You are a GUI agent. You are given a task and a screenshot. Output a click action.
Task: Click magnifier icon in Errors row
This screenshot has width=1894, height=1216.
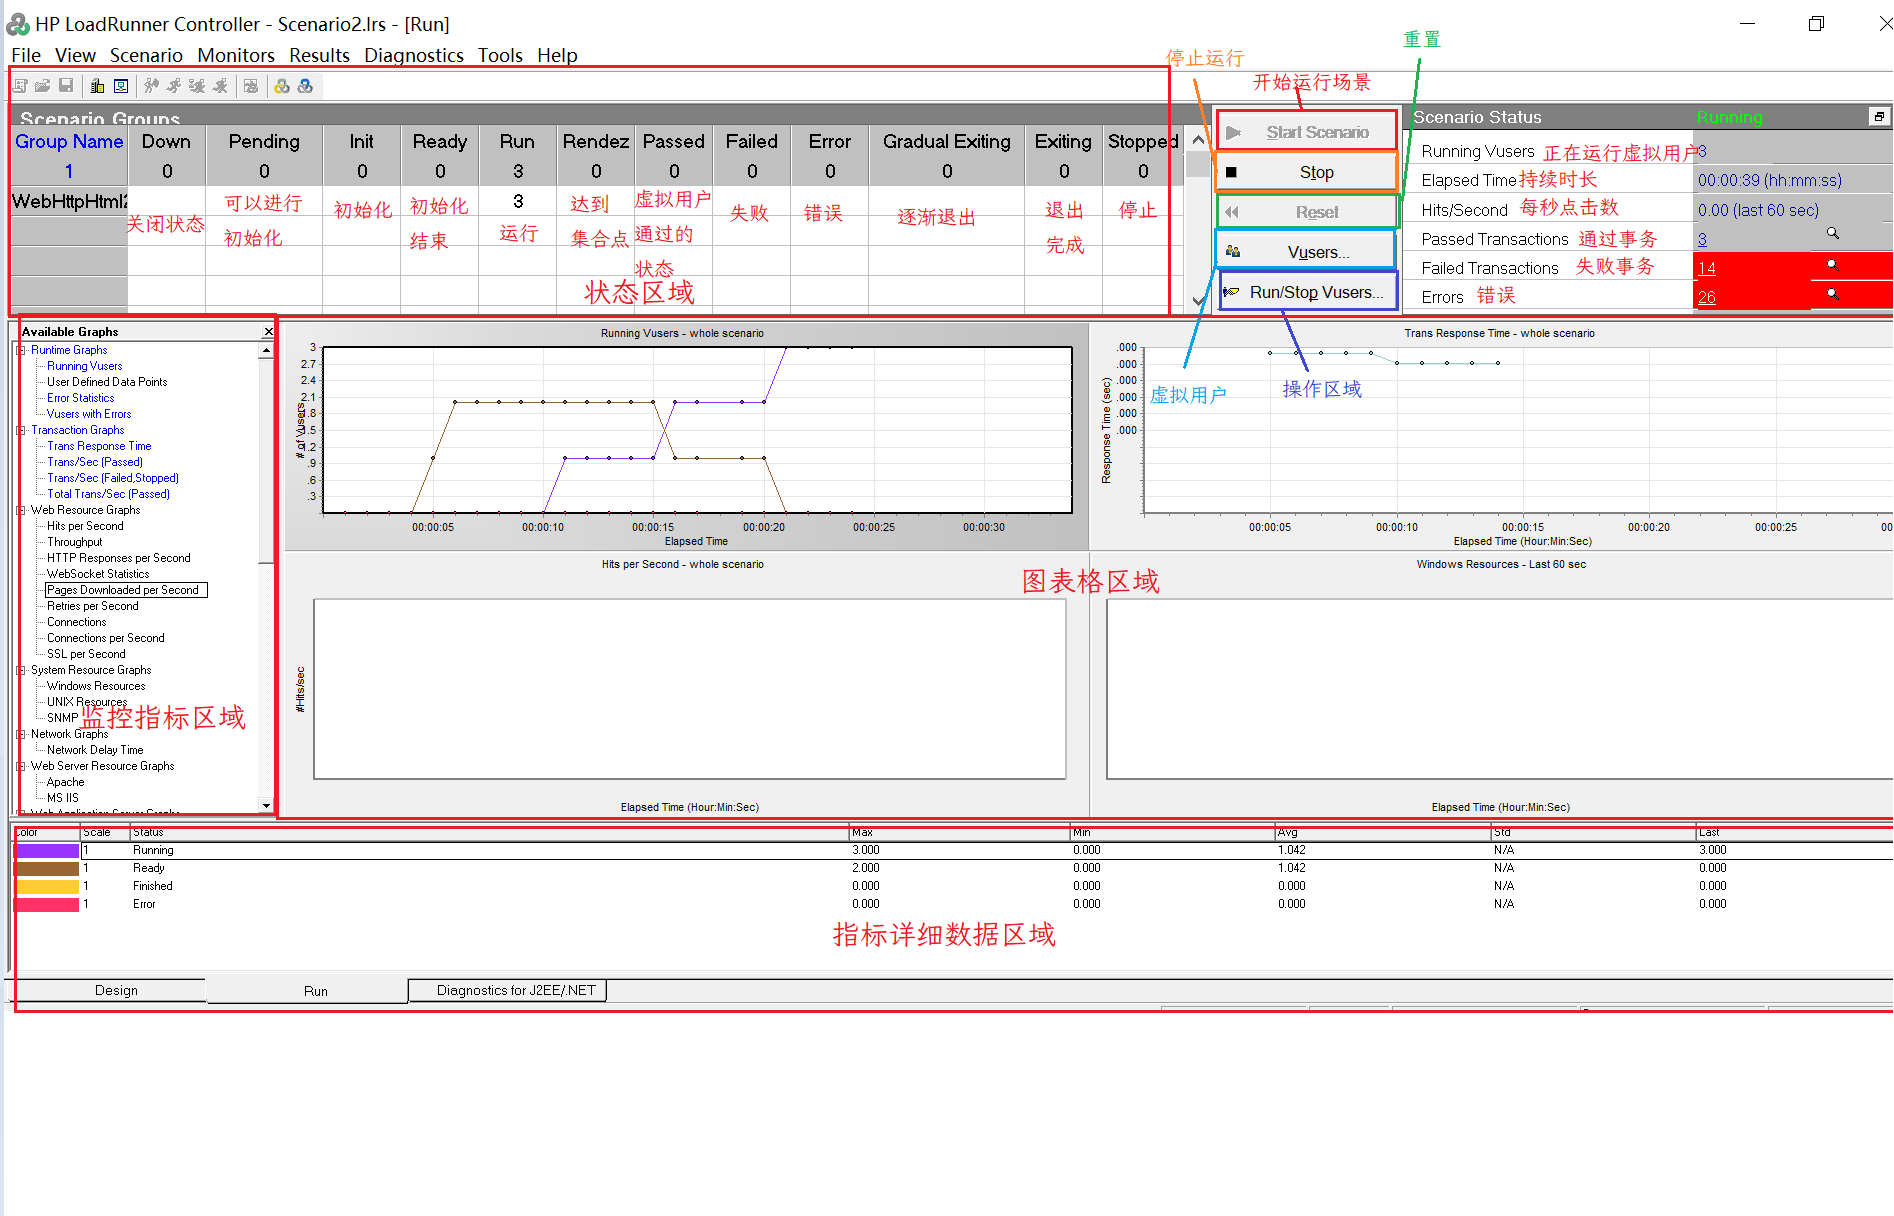tap(1833, 293)
